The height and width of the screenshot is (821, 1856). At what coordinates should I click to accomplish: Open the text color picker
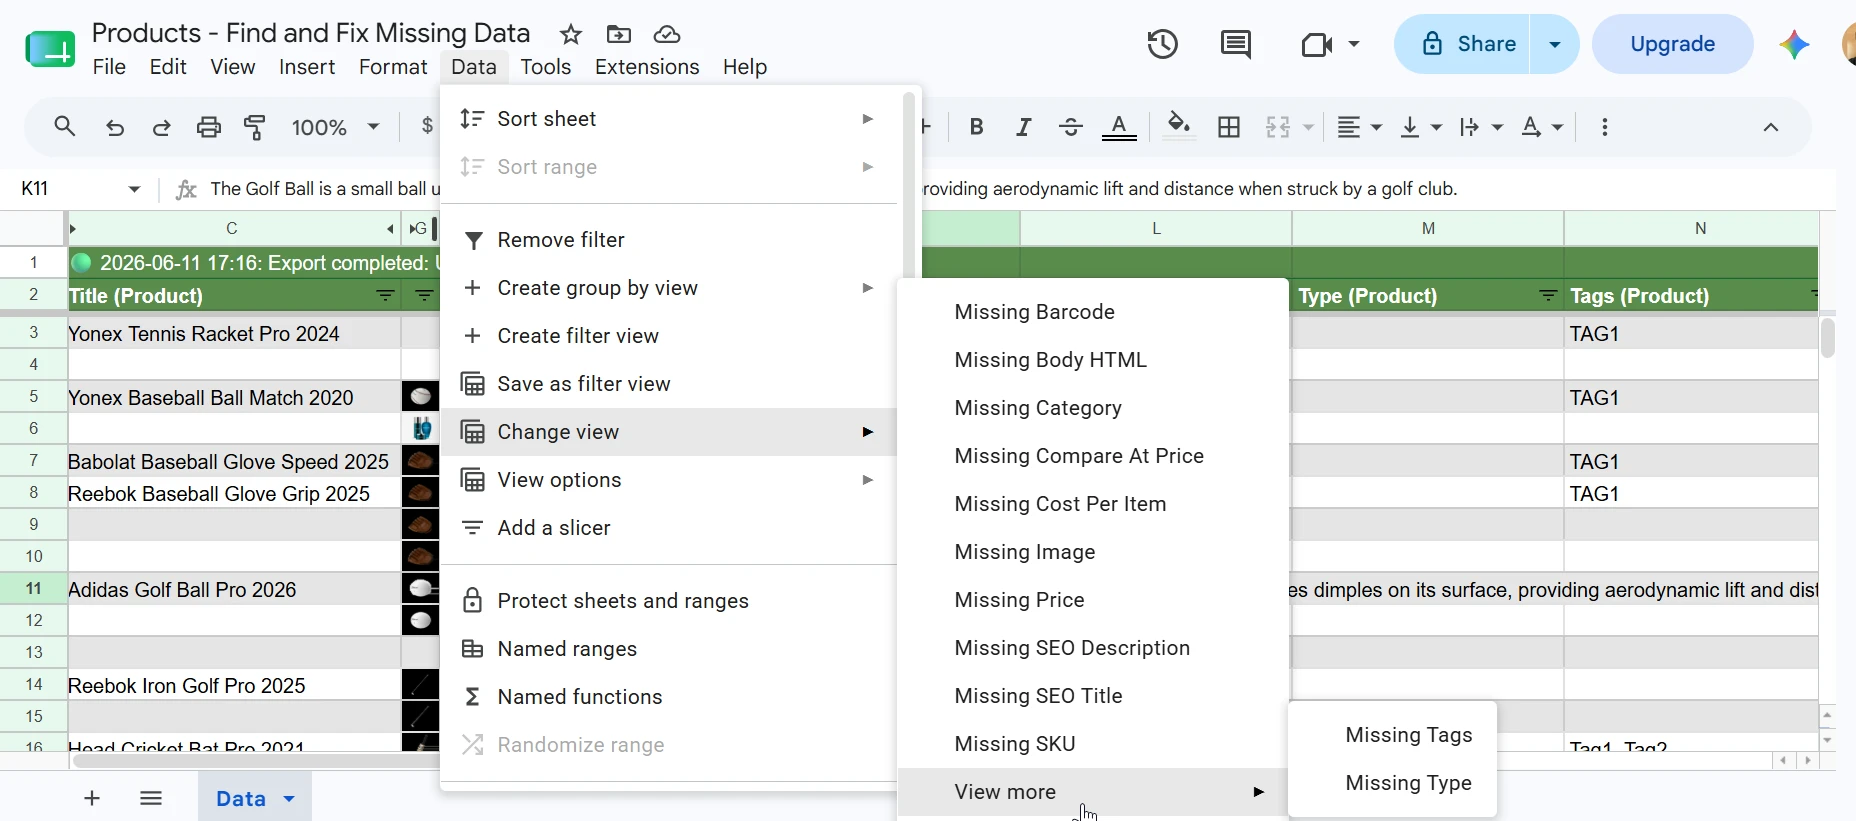(1119, 127)
